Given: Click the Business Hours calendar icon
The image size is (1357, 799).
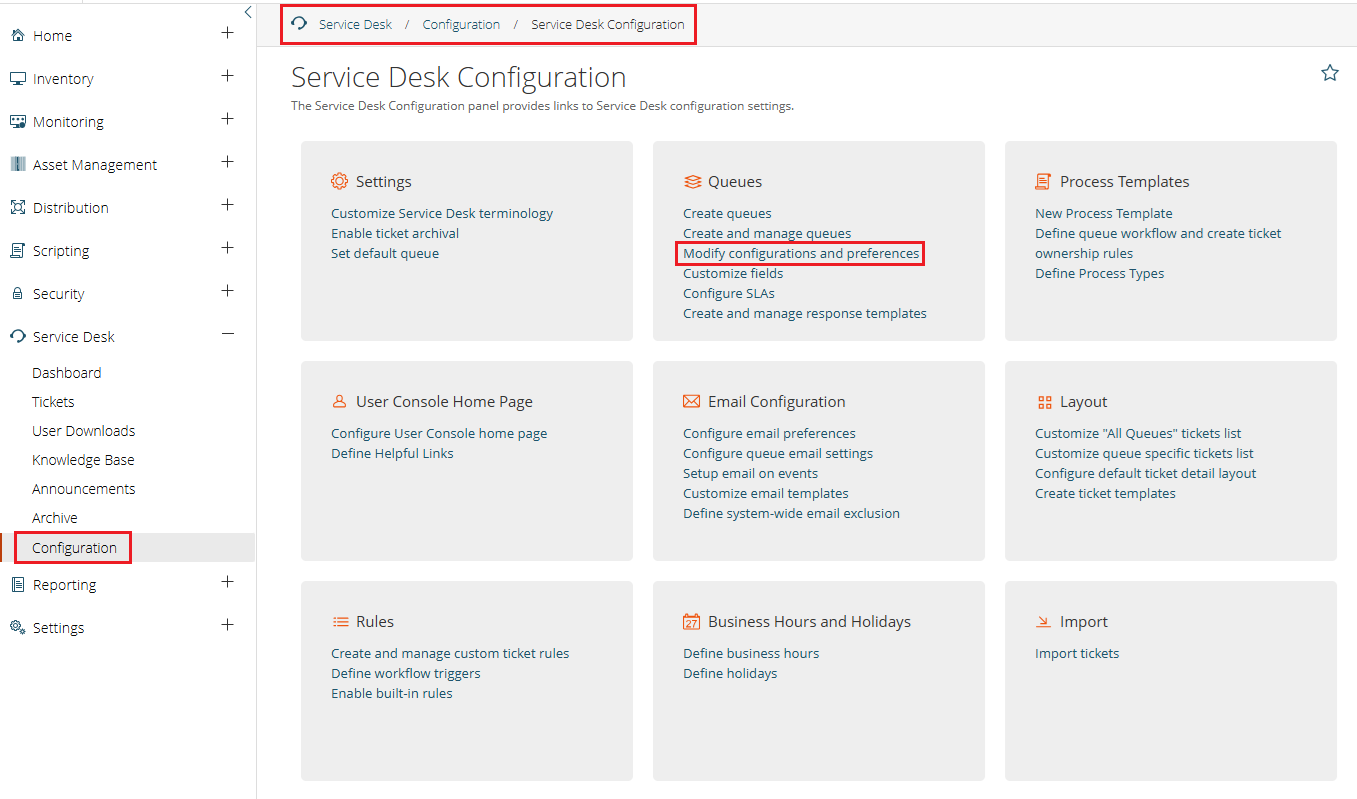Looking at the screenshot, I should coord(692,622).
